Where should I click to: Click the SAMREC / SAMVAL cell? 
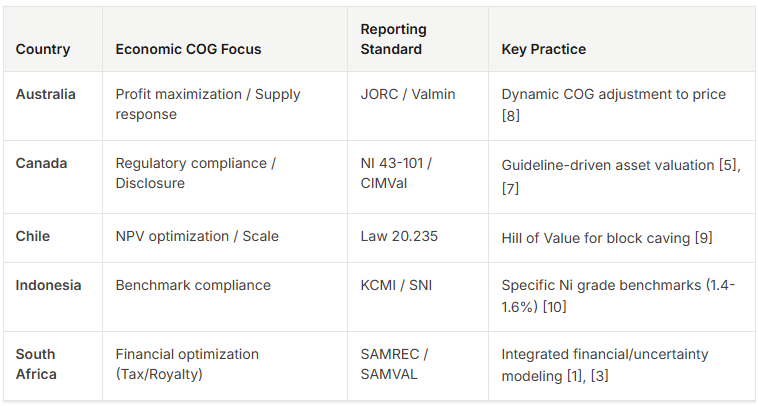click(392, 364)
